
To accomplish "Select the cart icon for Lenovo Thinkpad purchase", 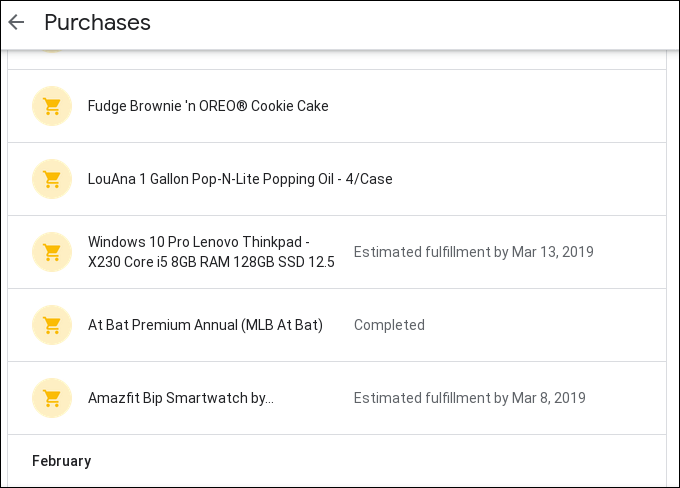I will (52, 252).
